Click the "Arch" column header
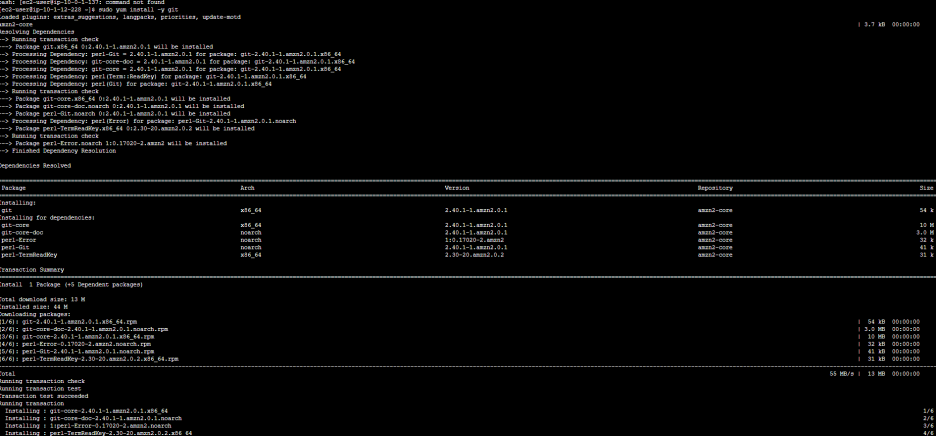This screenshot has width=936, height=436. pyautogui.click(x=247, y=188)
